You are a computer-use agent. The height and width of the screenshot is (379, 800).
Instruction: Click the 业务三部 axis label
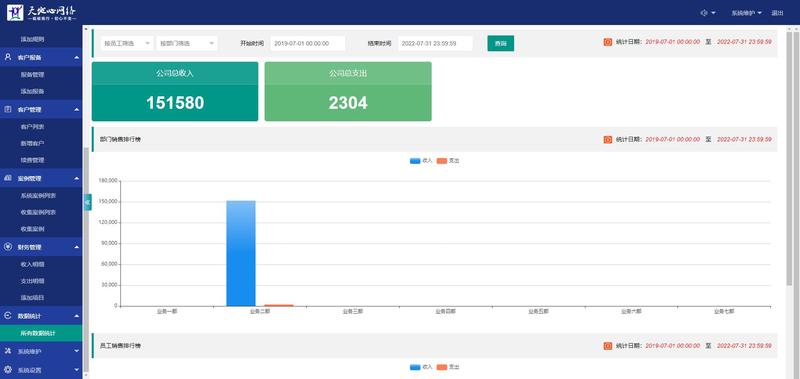[353, 311]
